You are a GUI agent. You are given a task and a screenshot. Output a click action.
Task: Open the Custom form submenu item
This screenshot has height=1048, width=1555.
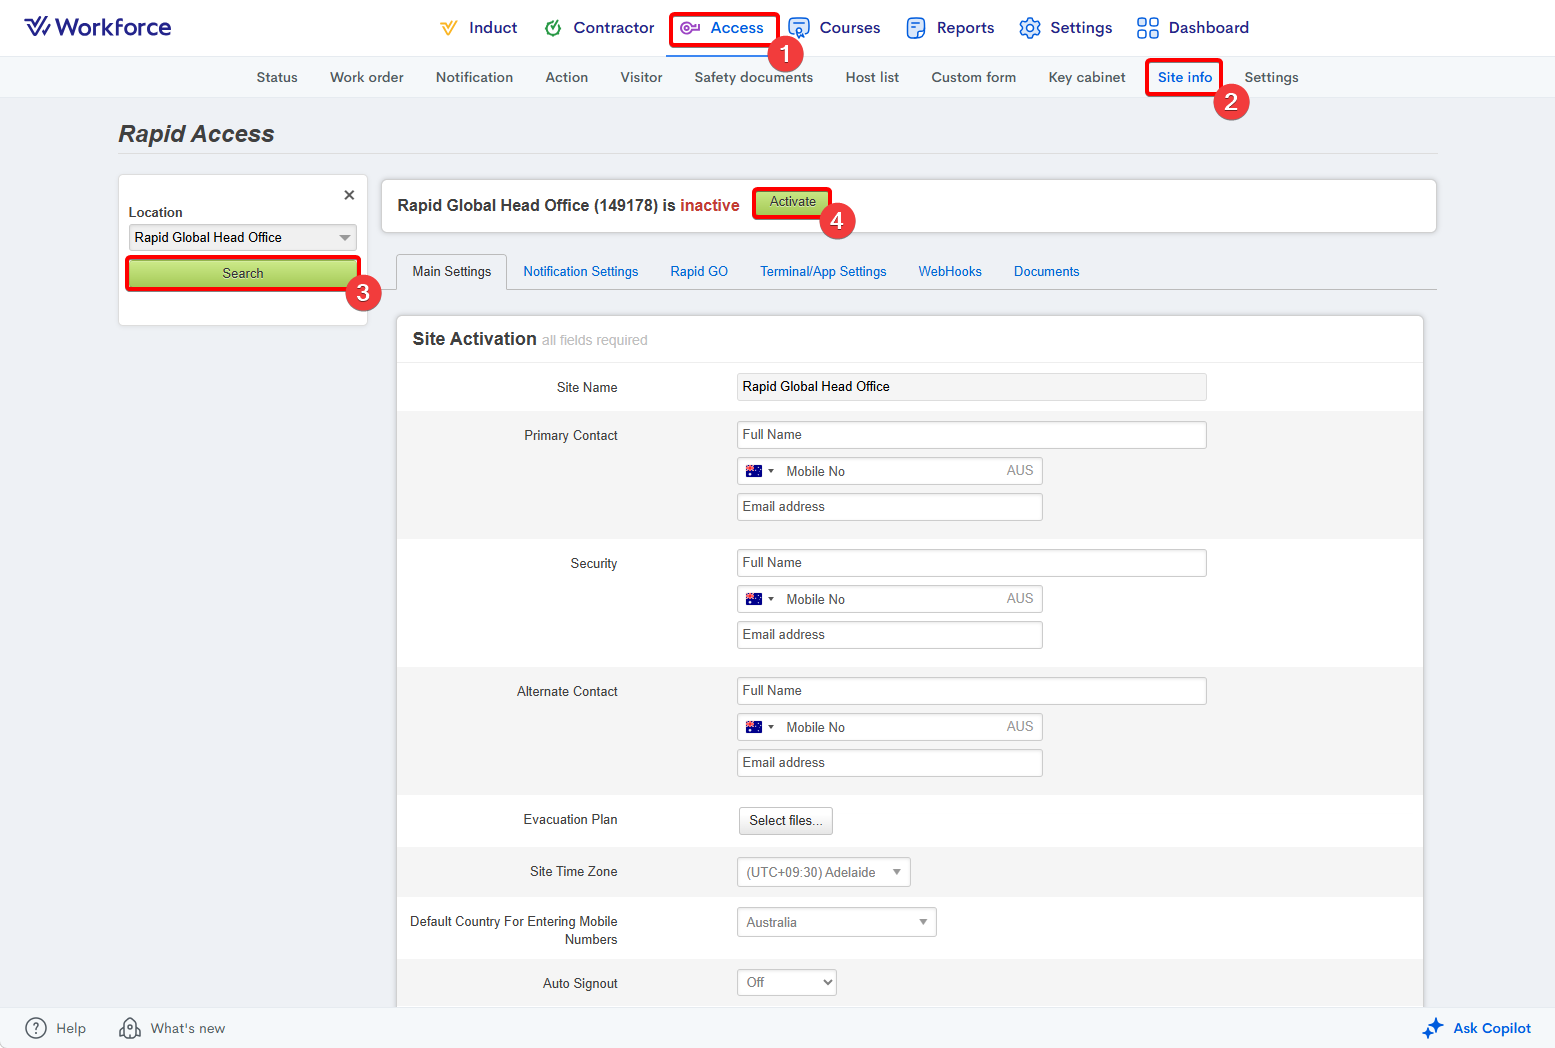[974, 77]
